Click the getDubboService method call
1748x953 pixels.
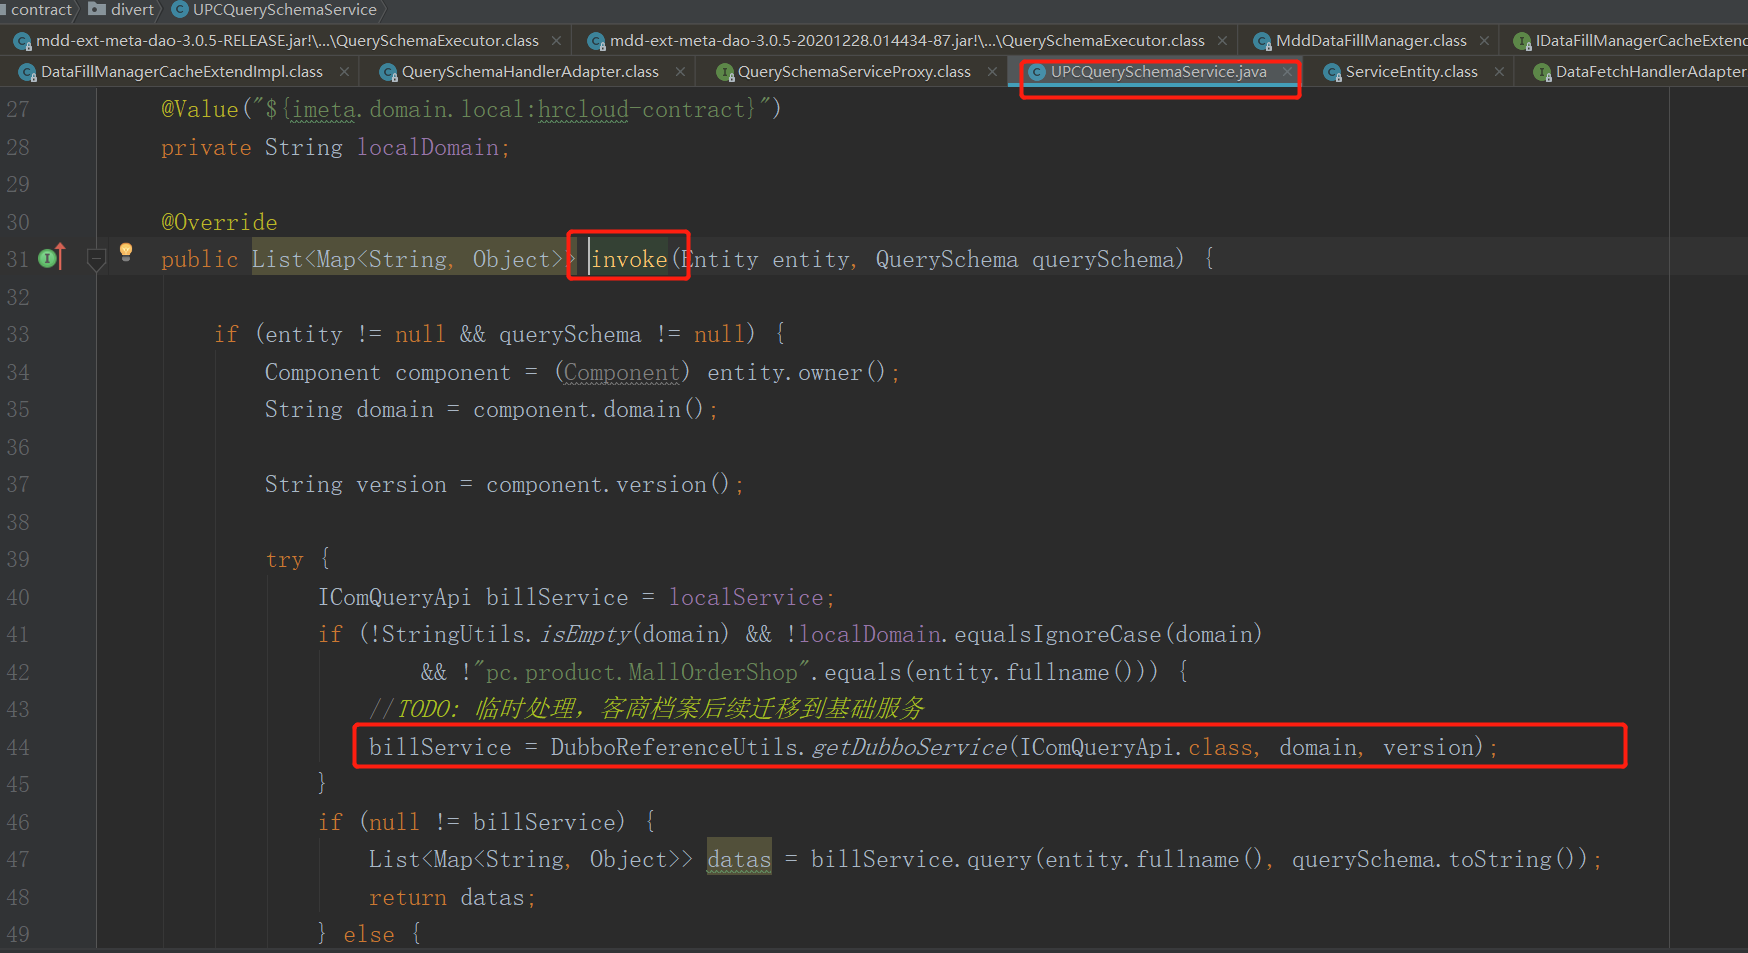click(x=909, y=747)
